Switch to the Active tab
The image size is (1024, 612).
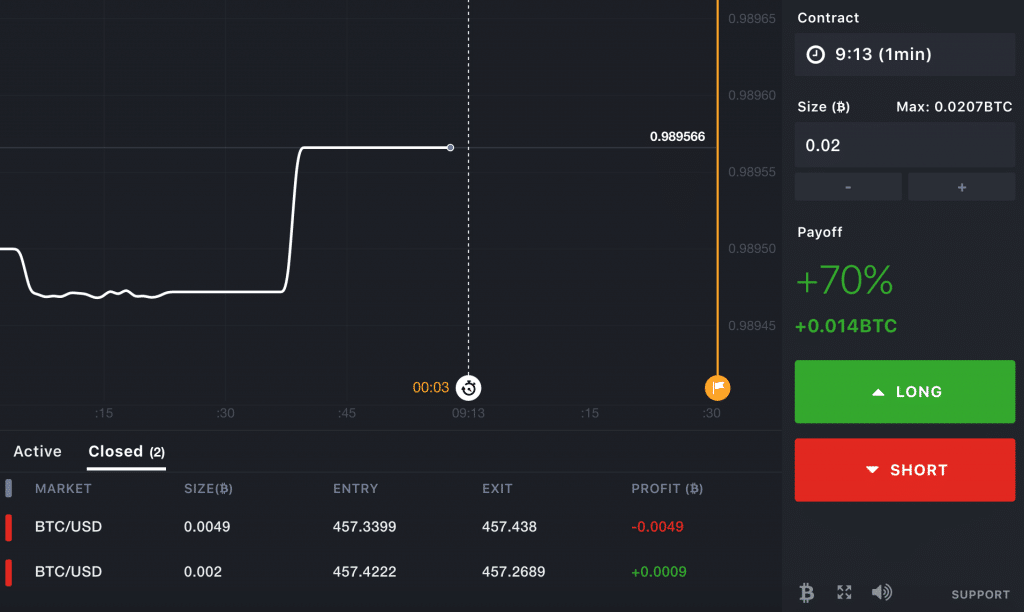tap(37, 452)
